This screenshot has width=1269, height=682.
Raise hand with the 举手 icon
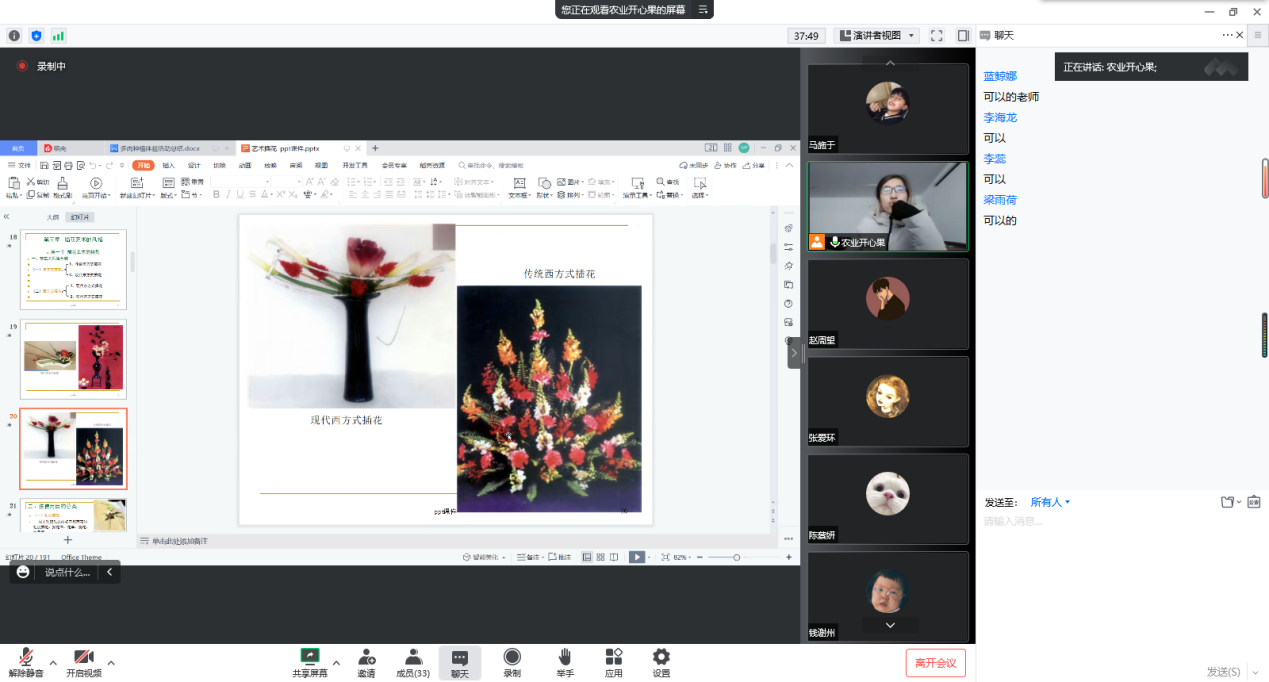(564, 658)
